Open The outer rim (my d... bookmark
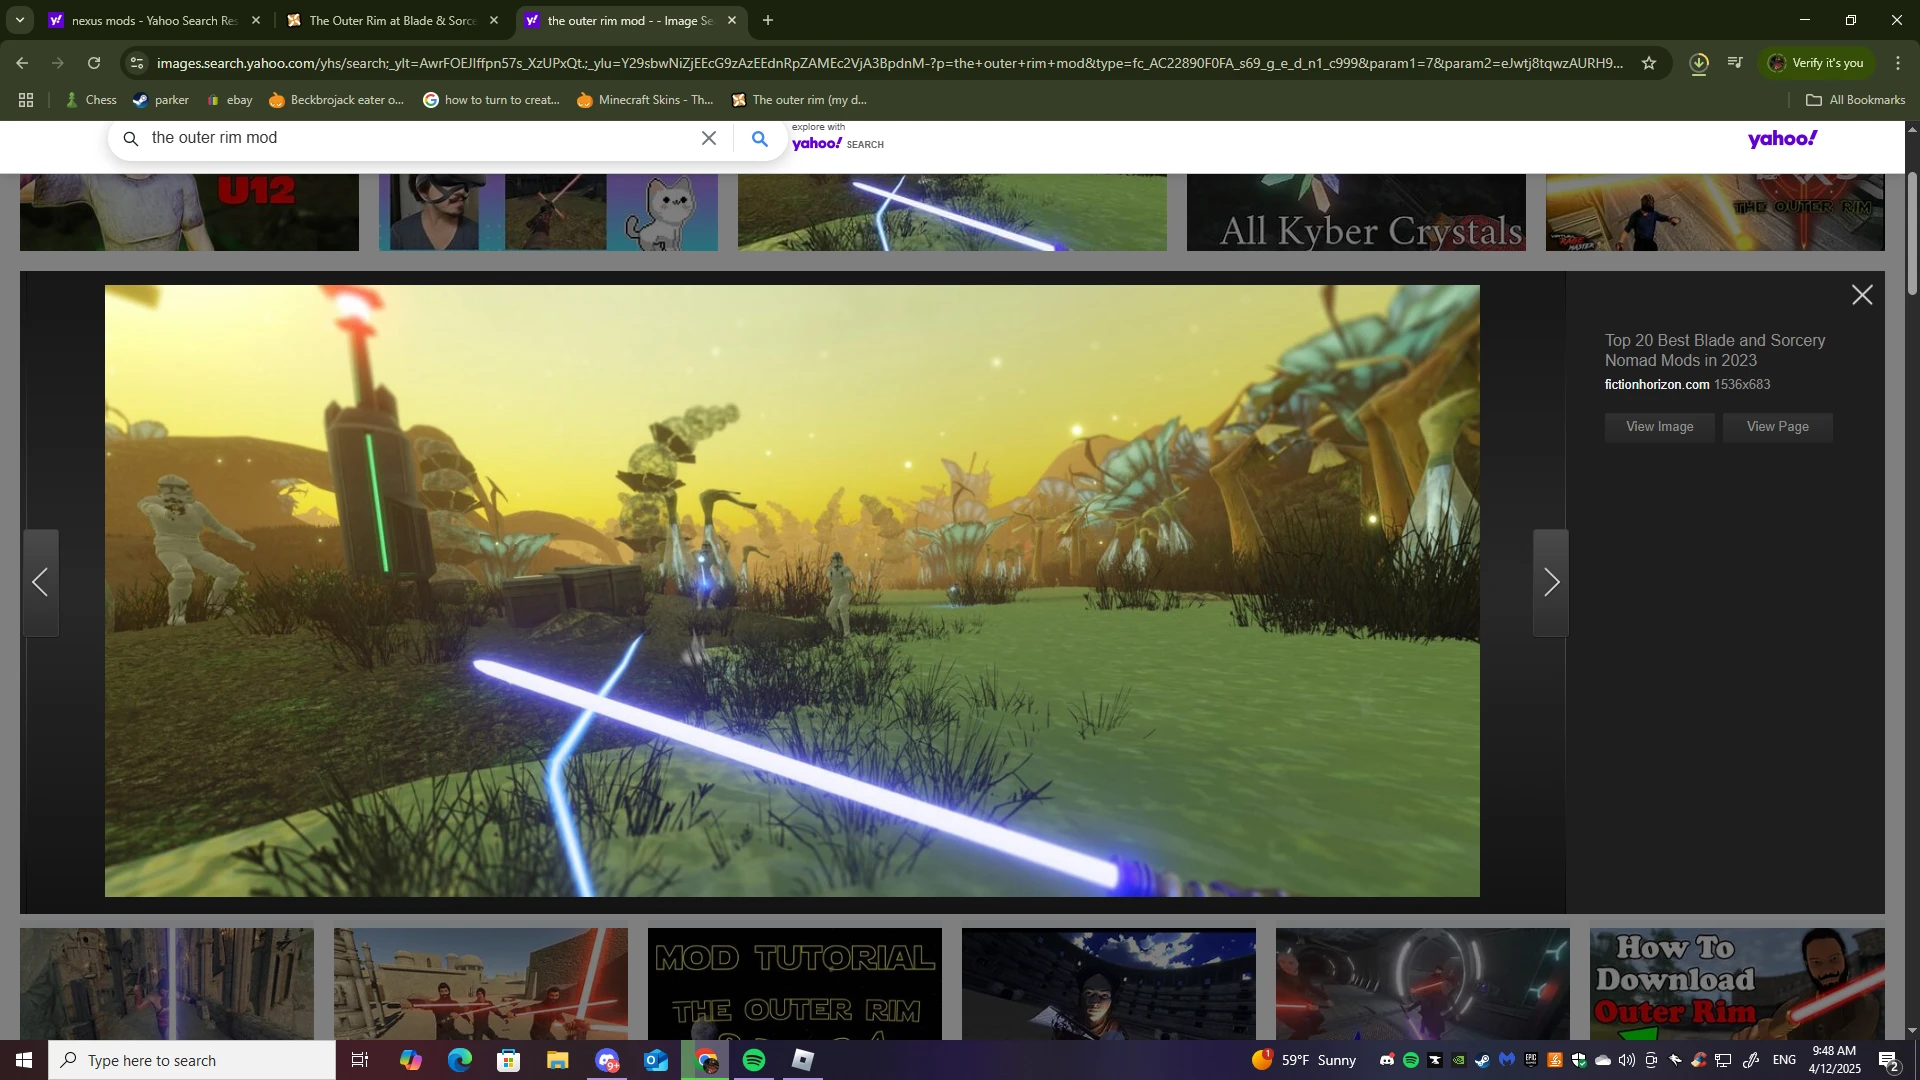1920x1080 pixels. (x=799, y=100)
